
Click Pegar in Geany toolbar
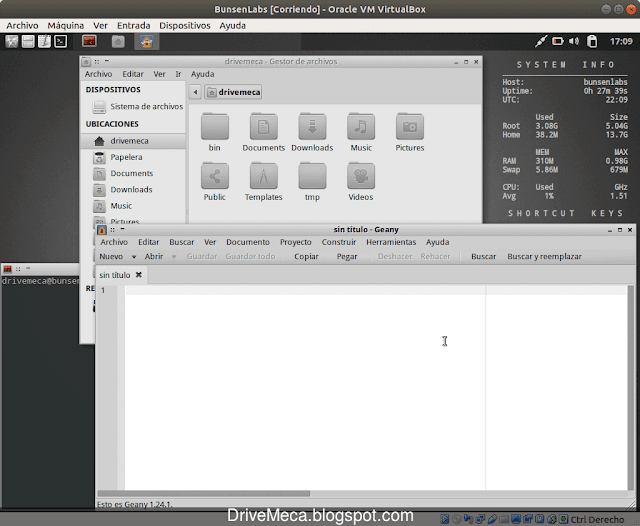pyautogui.click(x=347, y=257)
